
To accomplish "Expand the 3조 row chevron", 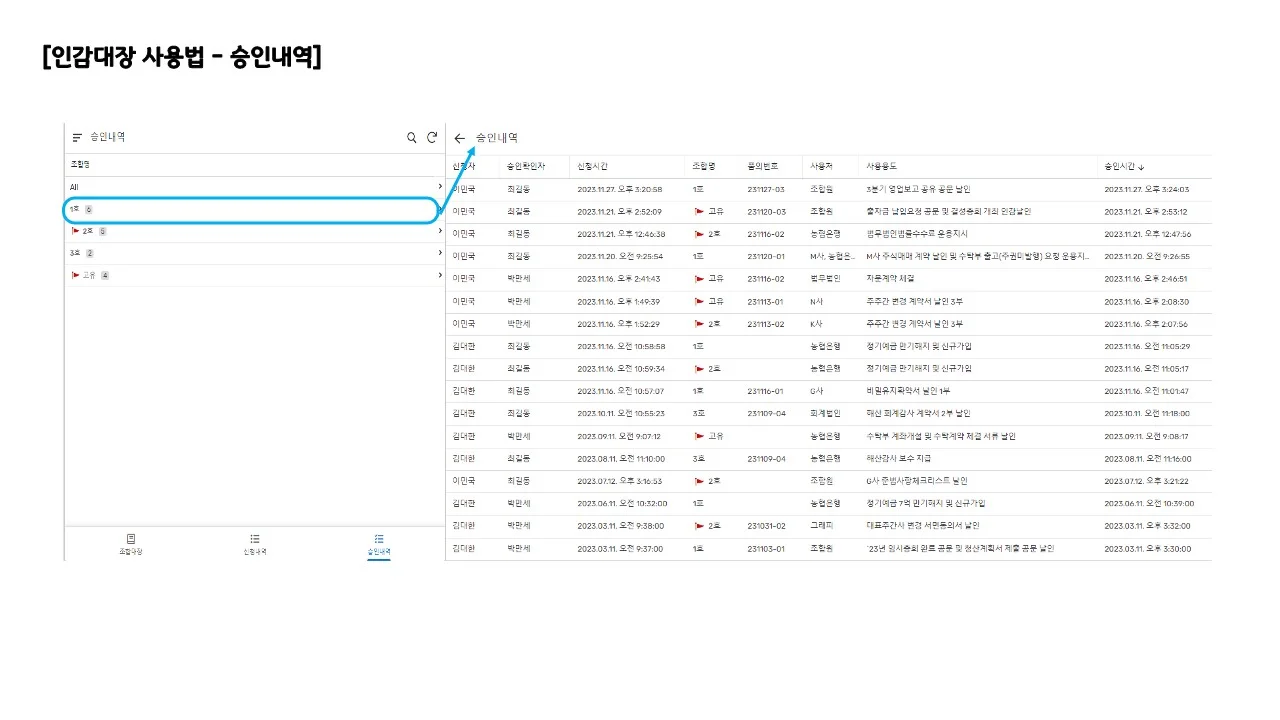I will (x=439, y=253).
